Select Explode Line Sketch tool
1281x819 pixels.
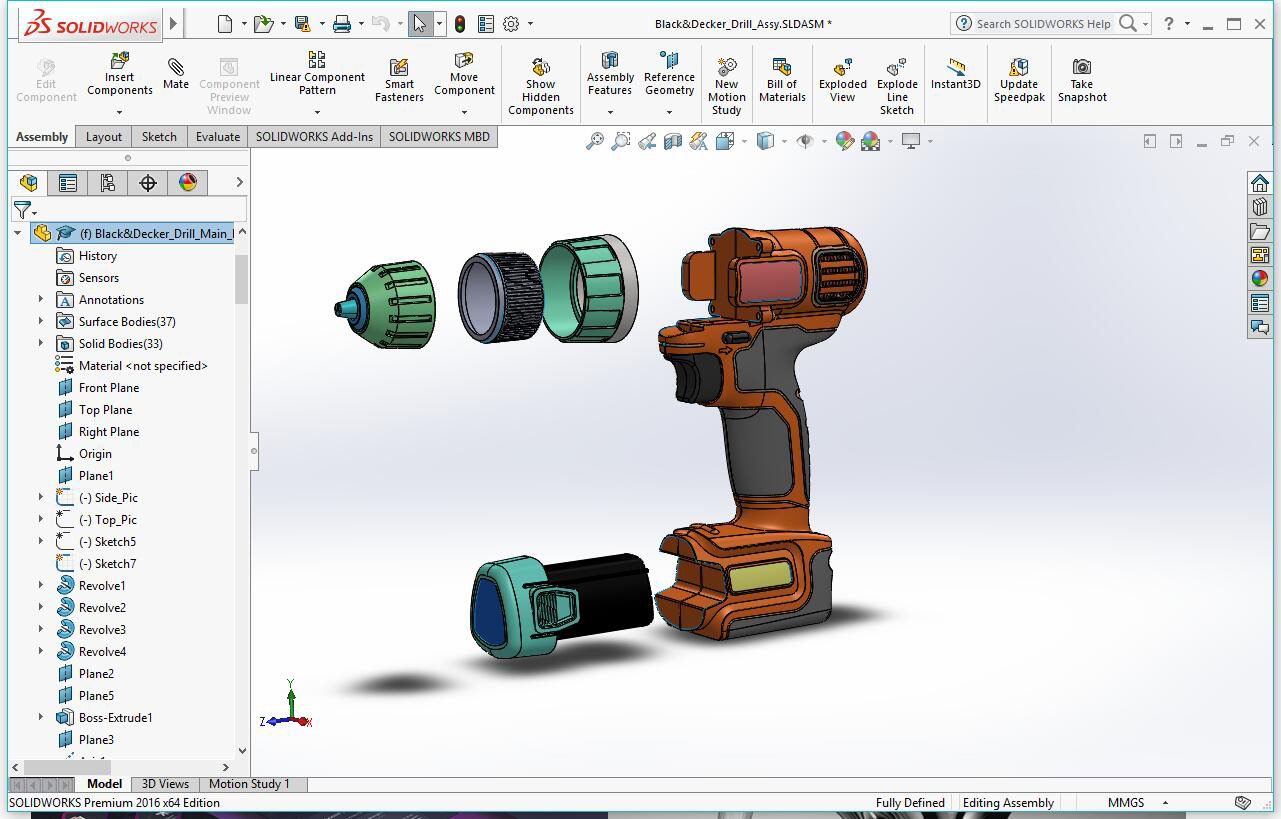tap(897, 86)
